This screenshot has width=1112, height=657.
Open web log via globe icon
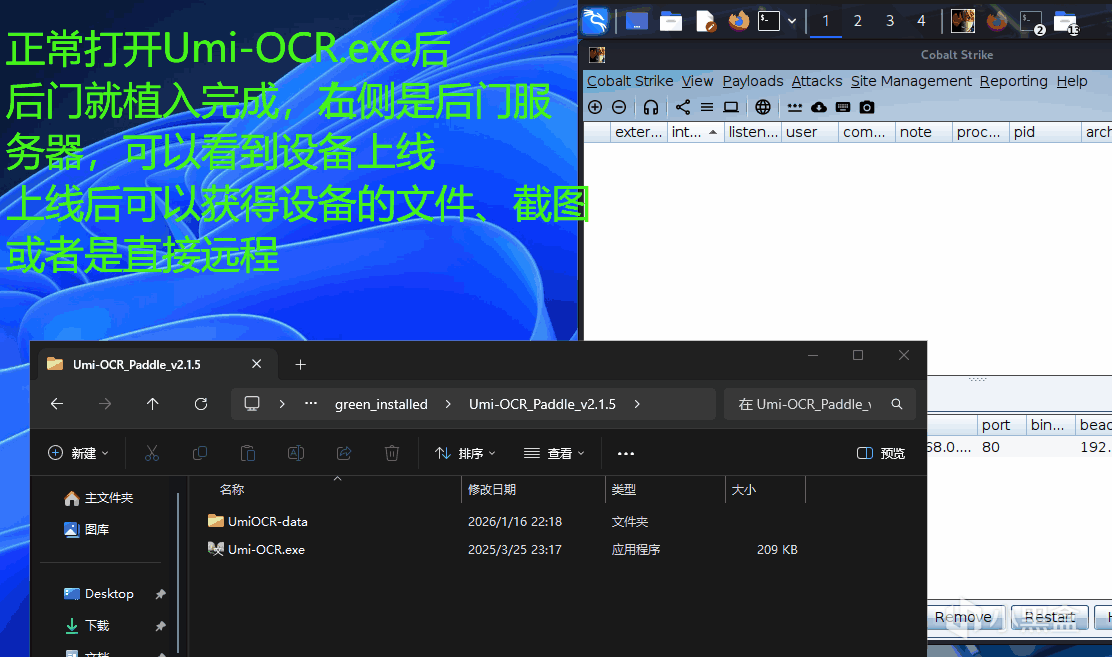(x=762, y=107)
